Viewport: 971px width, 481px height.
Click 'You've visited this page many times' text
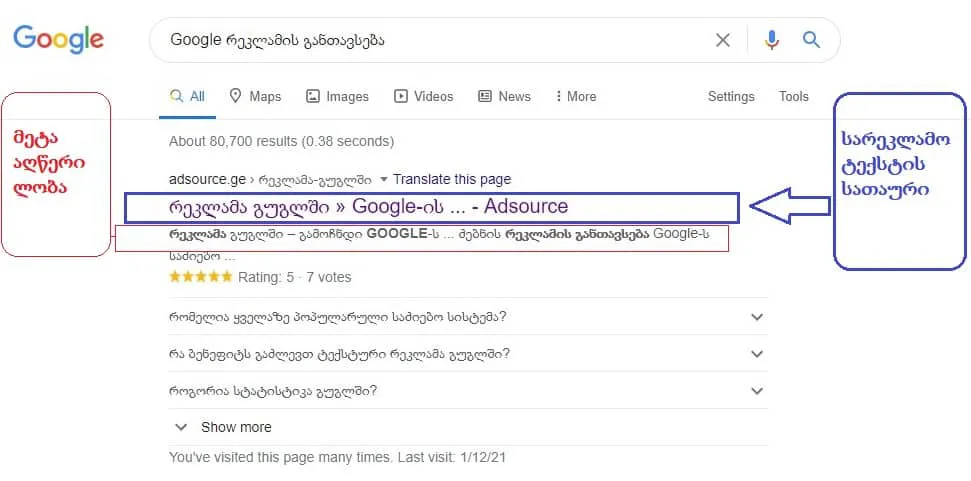337,458
